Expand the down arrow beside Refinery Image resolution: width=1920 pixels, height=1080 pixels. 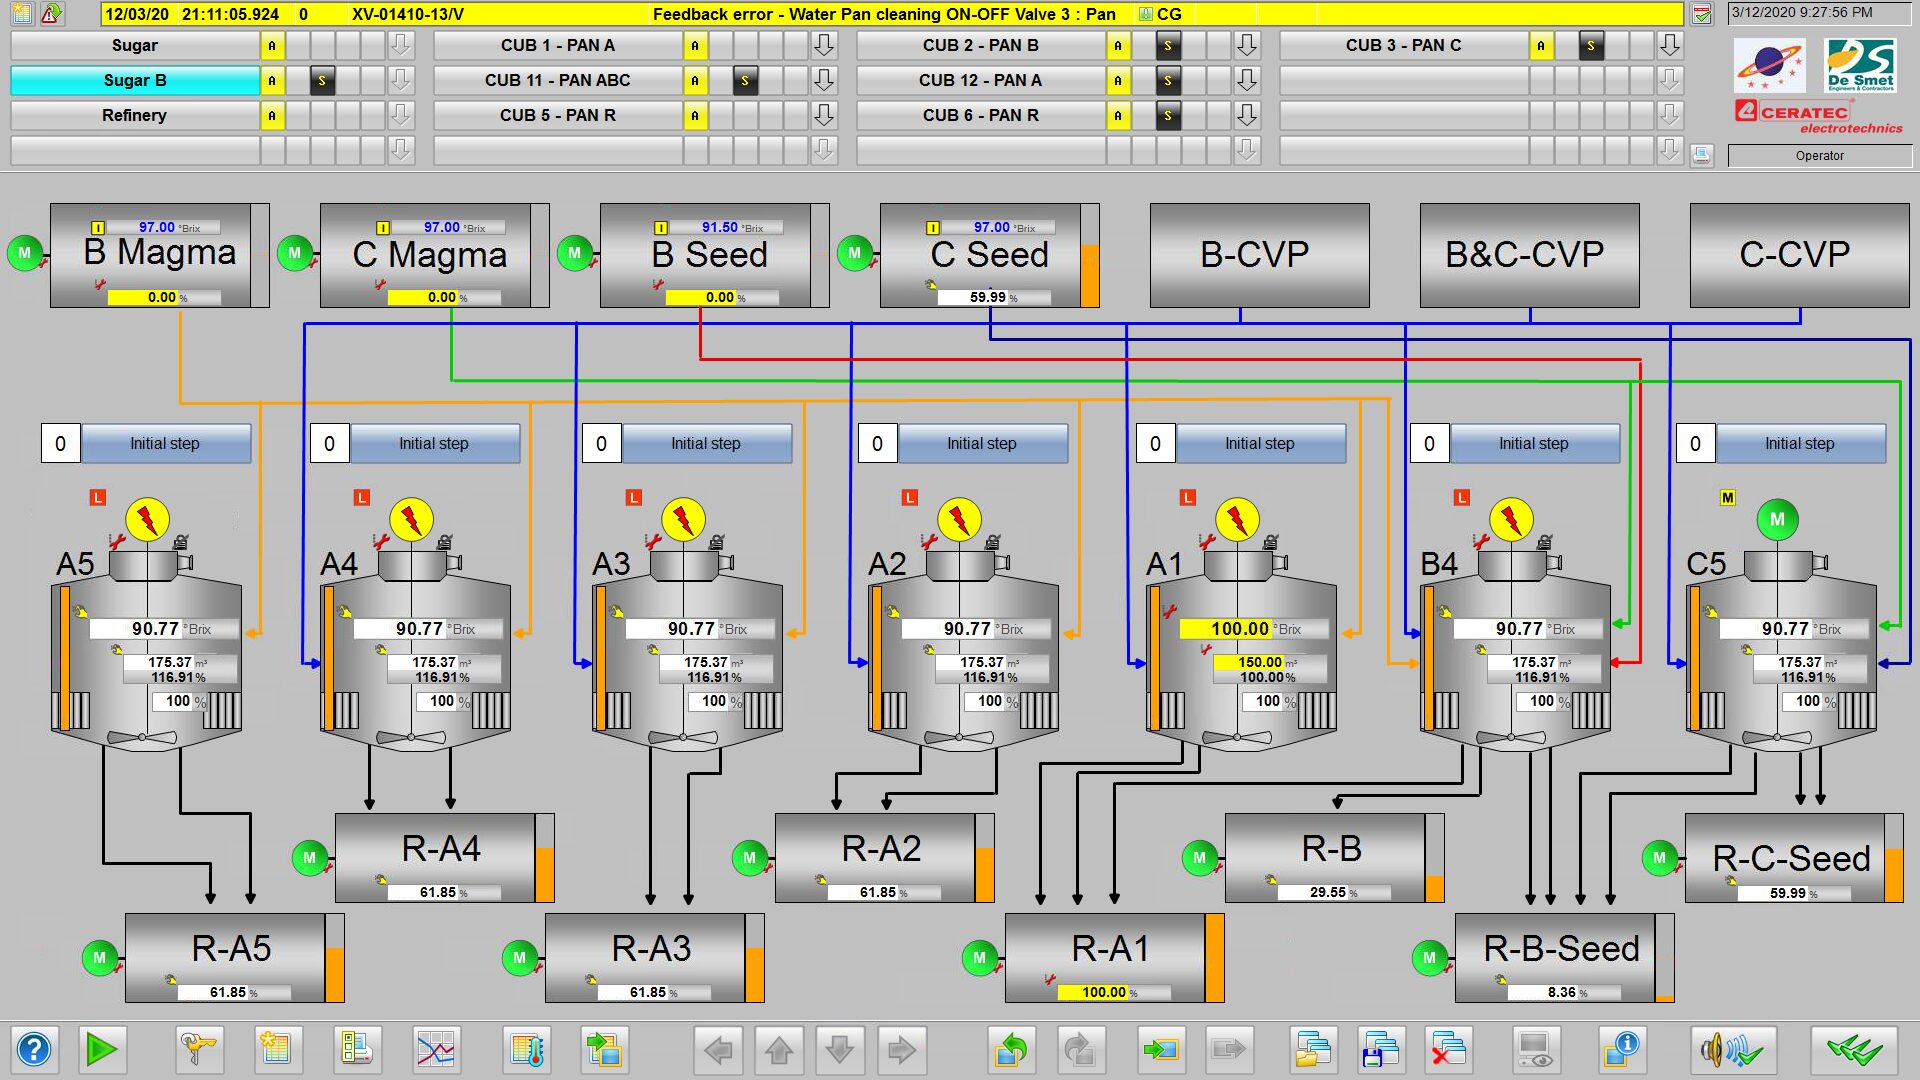(x=400, y=116)
